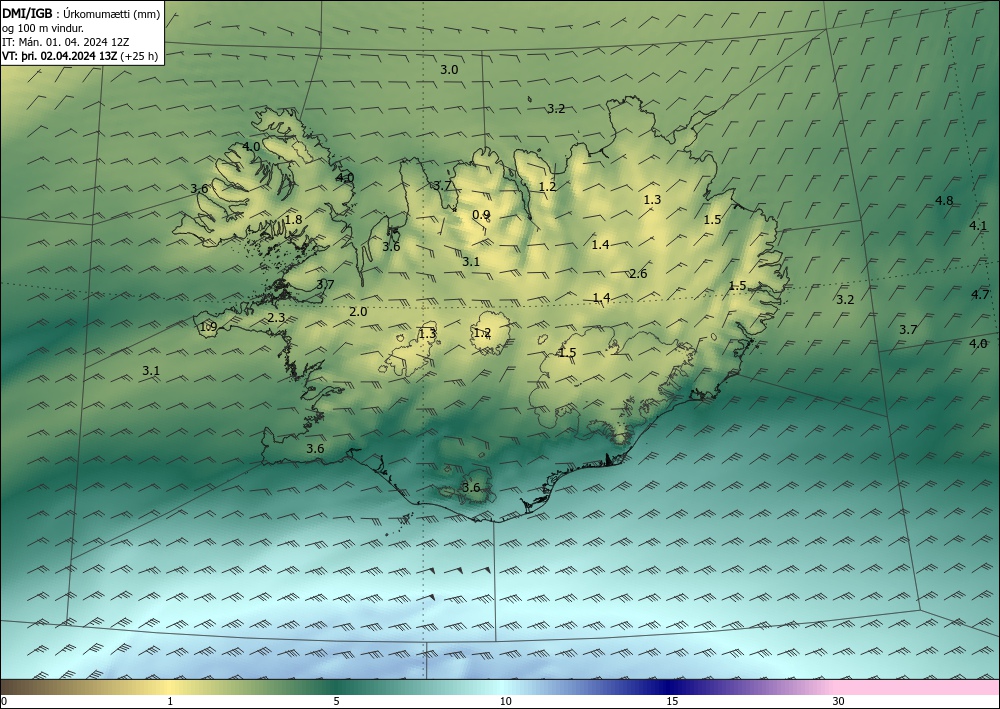Click the 1.3 value beside Langjökull glacier
The height and width of the screenshot is (709, 1000).
click(427, 333)
